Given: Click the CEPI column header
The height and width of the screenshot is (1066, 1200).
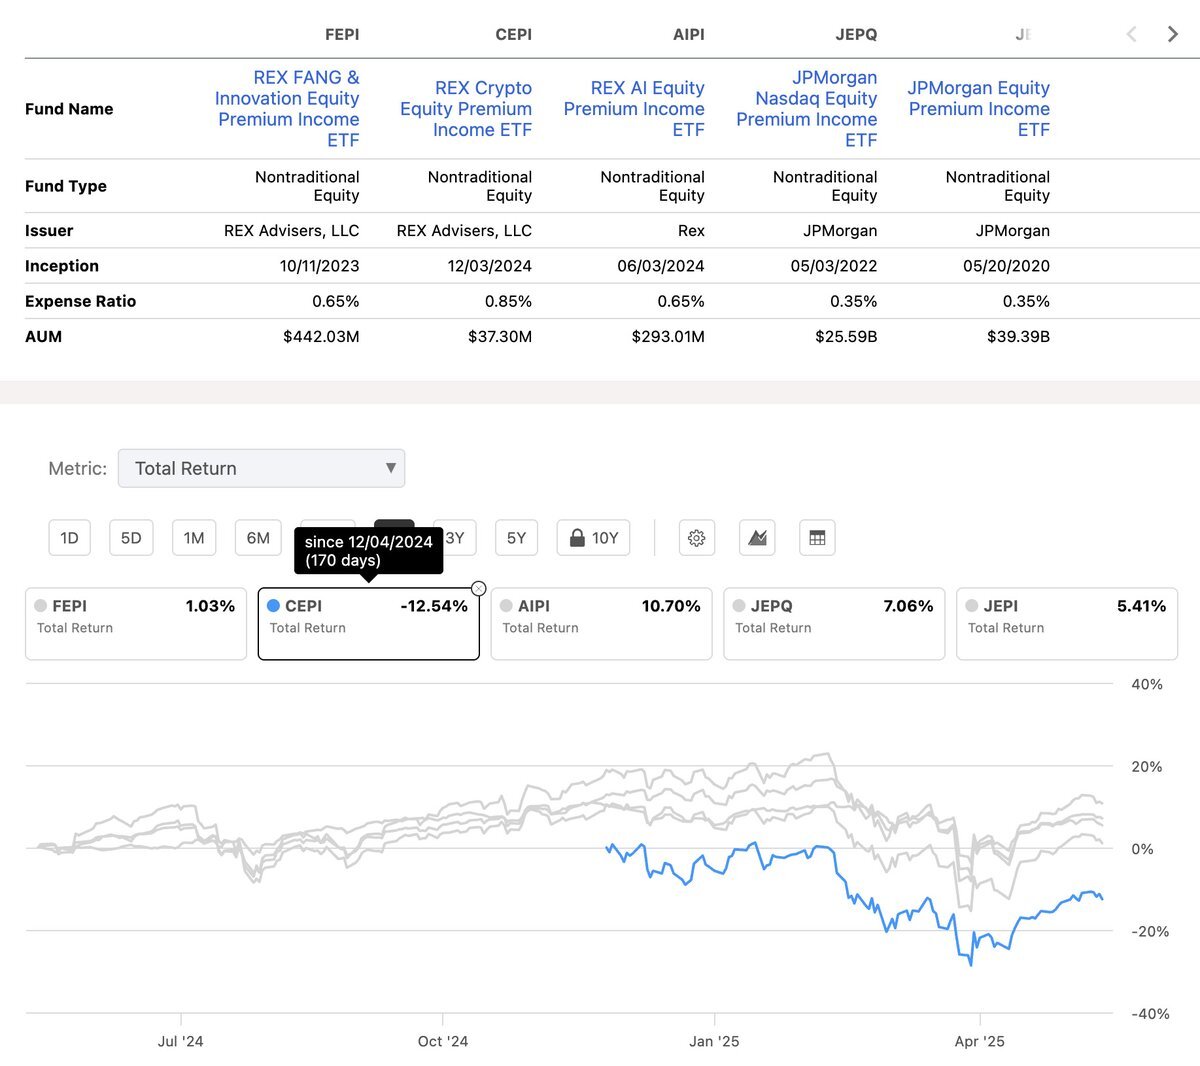Looking at the screenshot, I should pyautogui.click(x=514, y=35).
